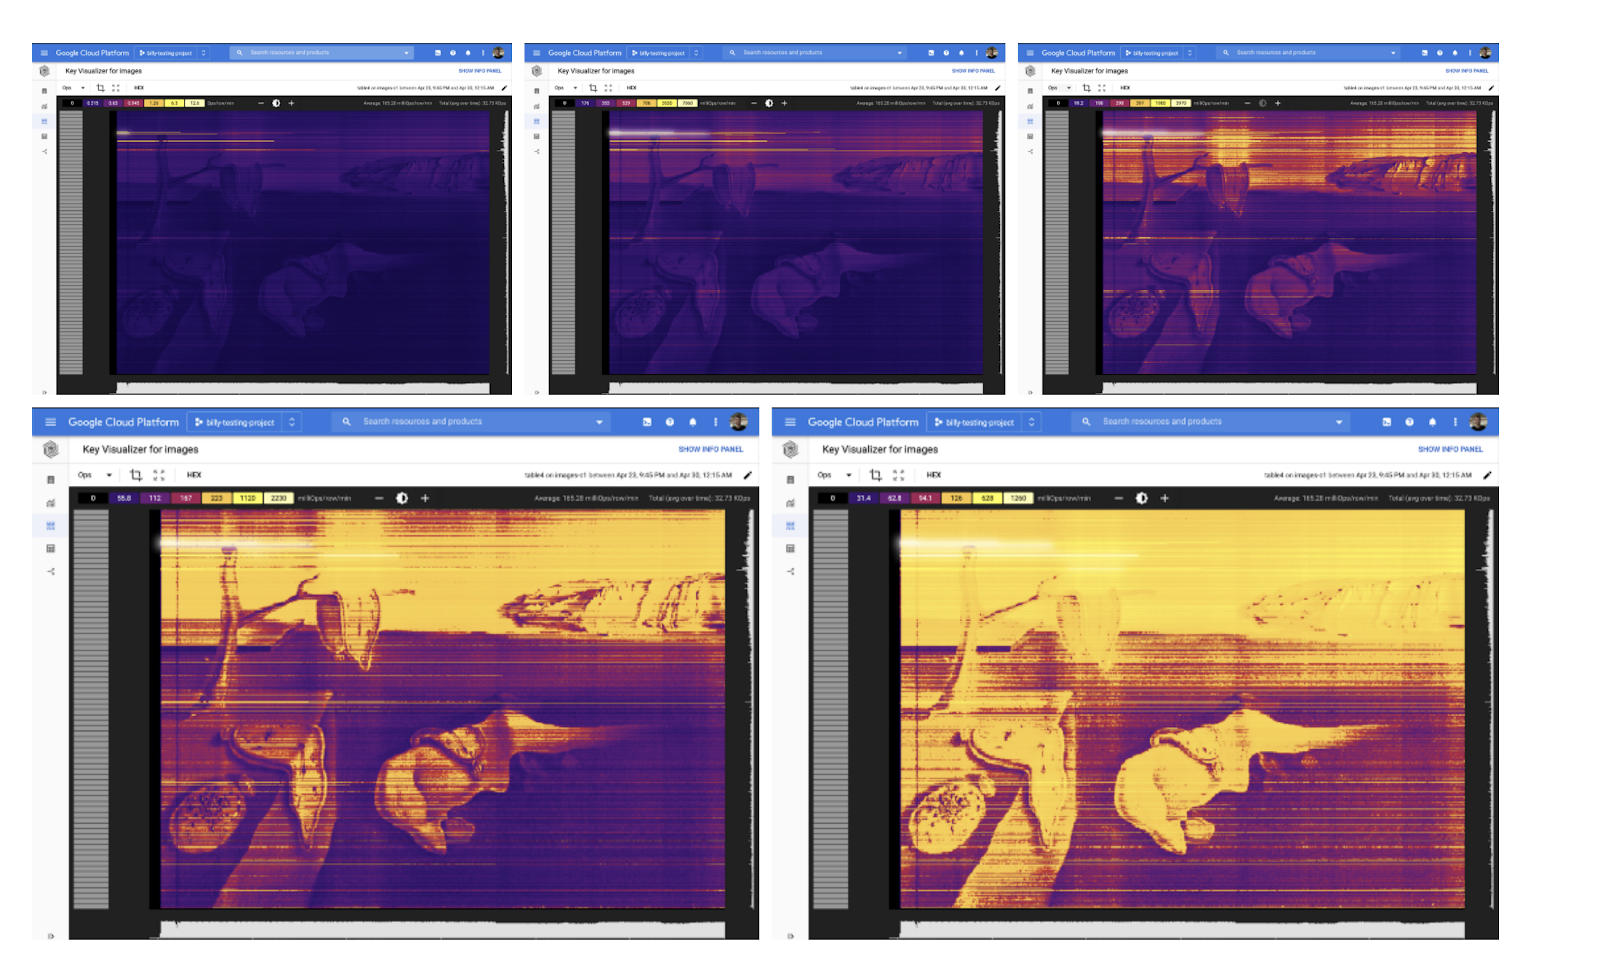Click pencil edit icon in bottom-right console toolbar

[x=1487, y=475]
